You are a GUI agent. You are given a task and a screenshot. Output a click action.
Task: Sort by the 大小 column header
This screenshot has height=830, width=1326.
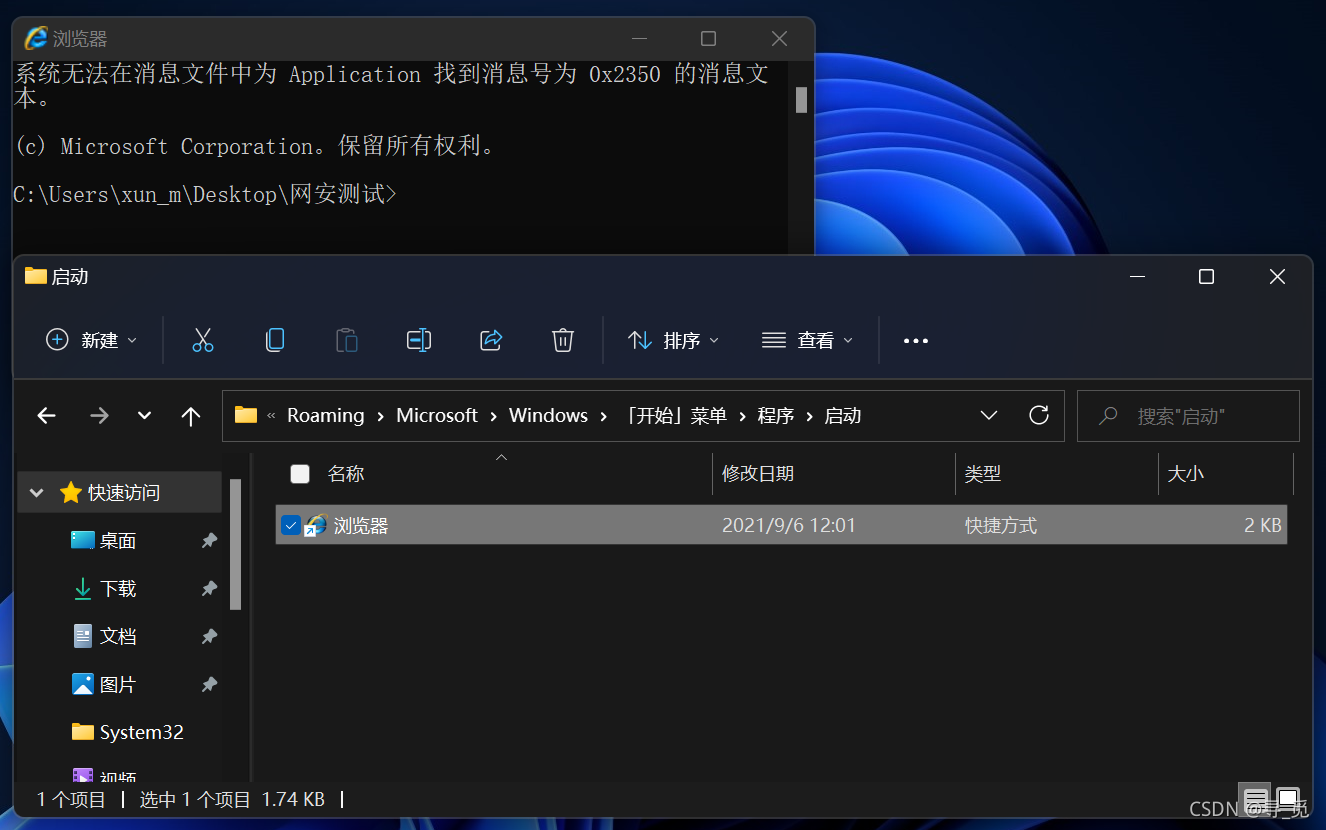click(1186, 474)
